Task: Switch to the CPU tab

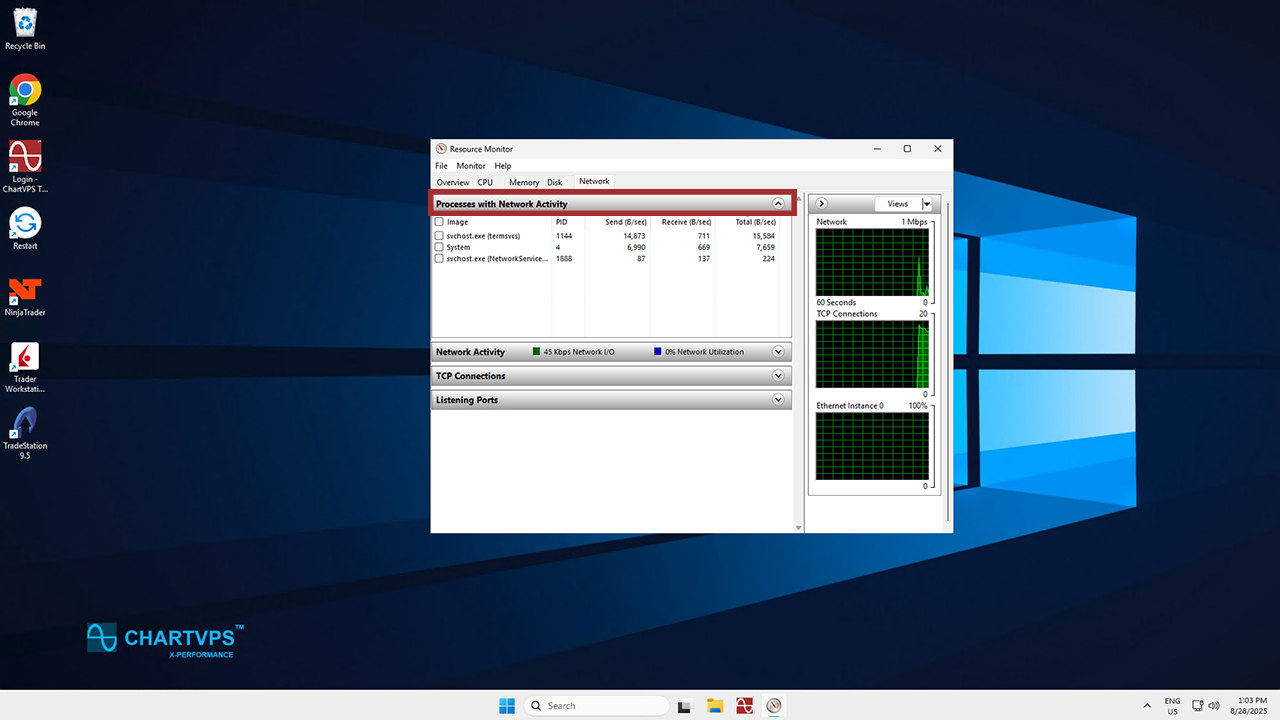Action: click(485, 182)
